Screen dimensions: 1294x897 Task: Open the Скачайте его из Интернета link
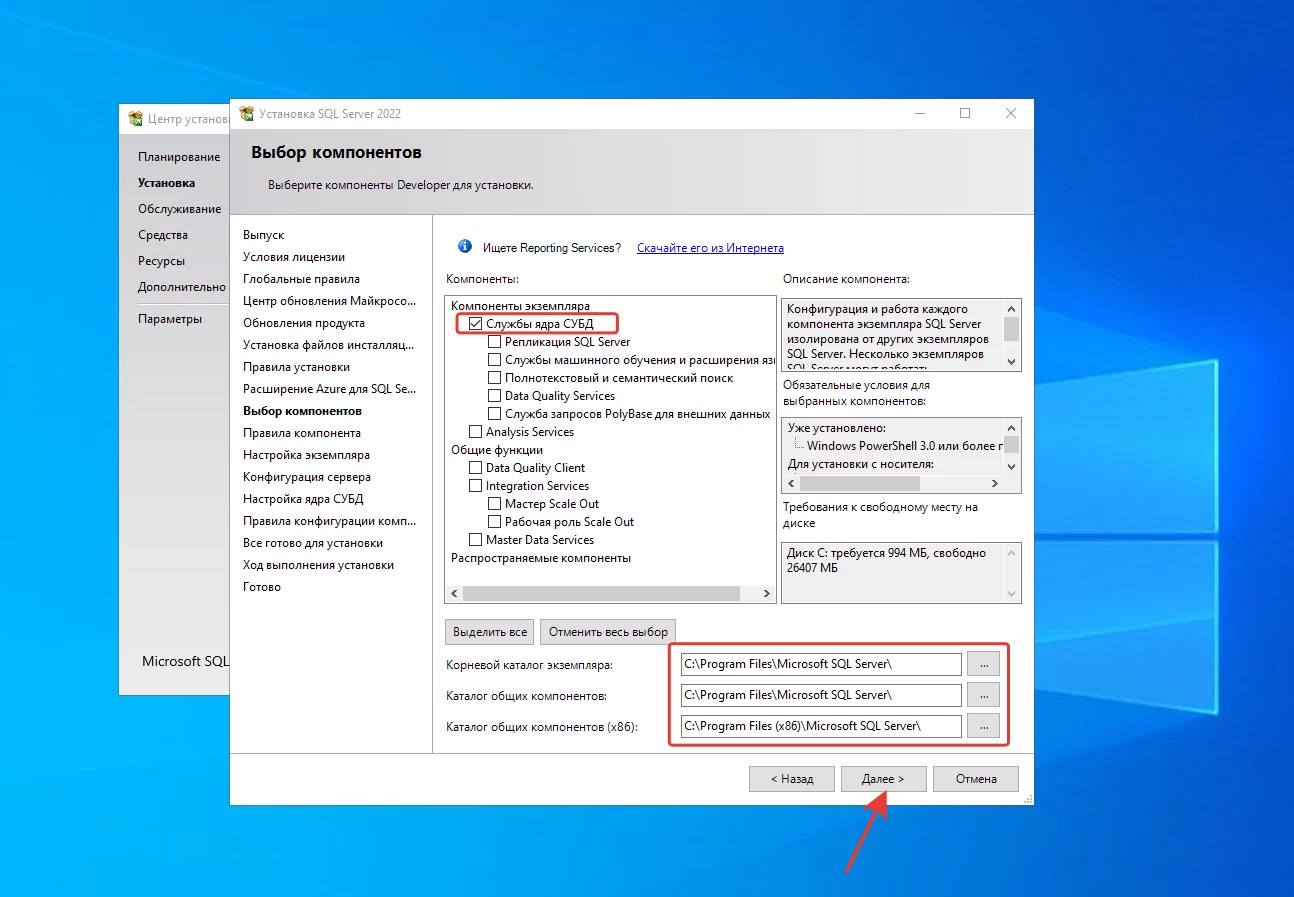(x=710, y=248)
